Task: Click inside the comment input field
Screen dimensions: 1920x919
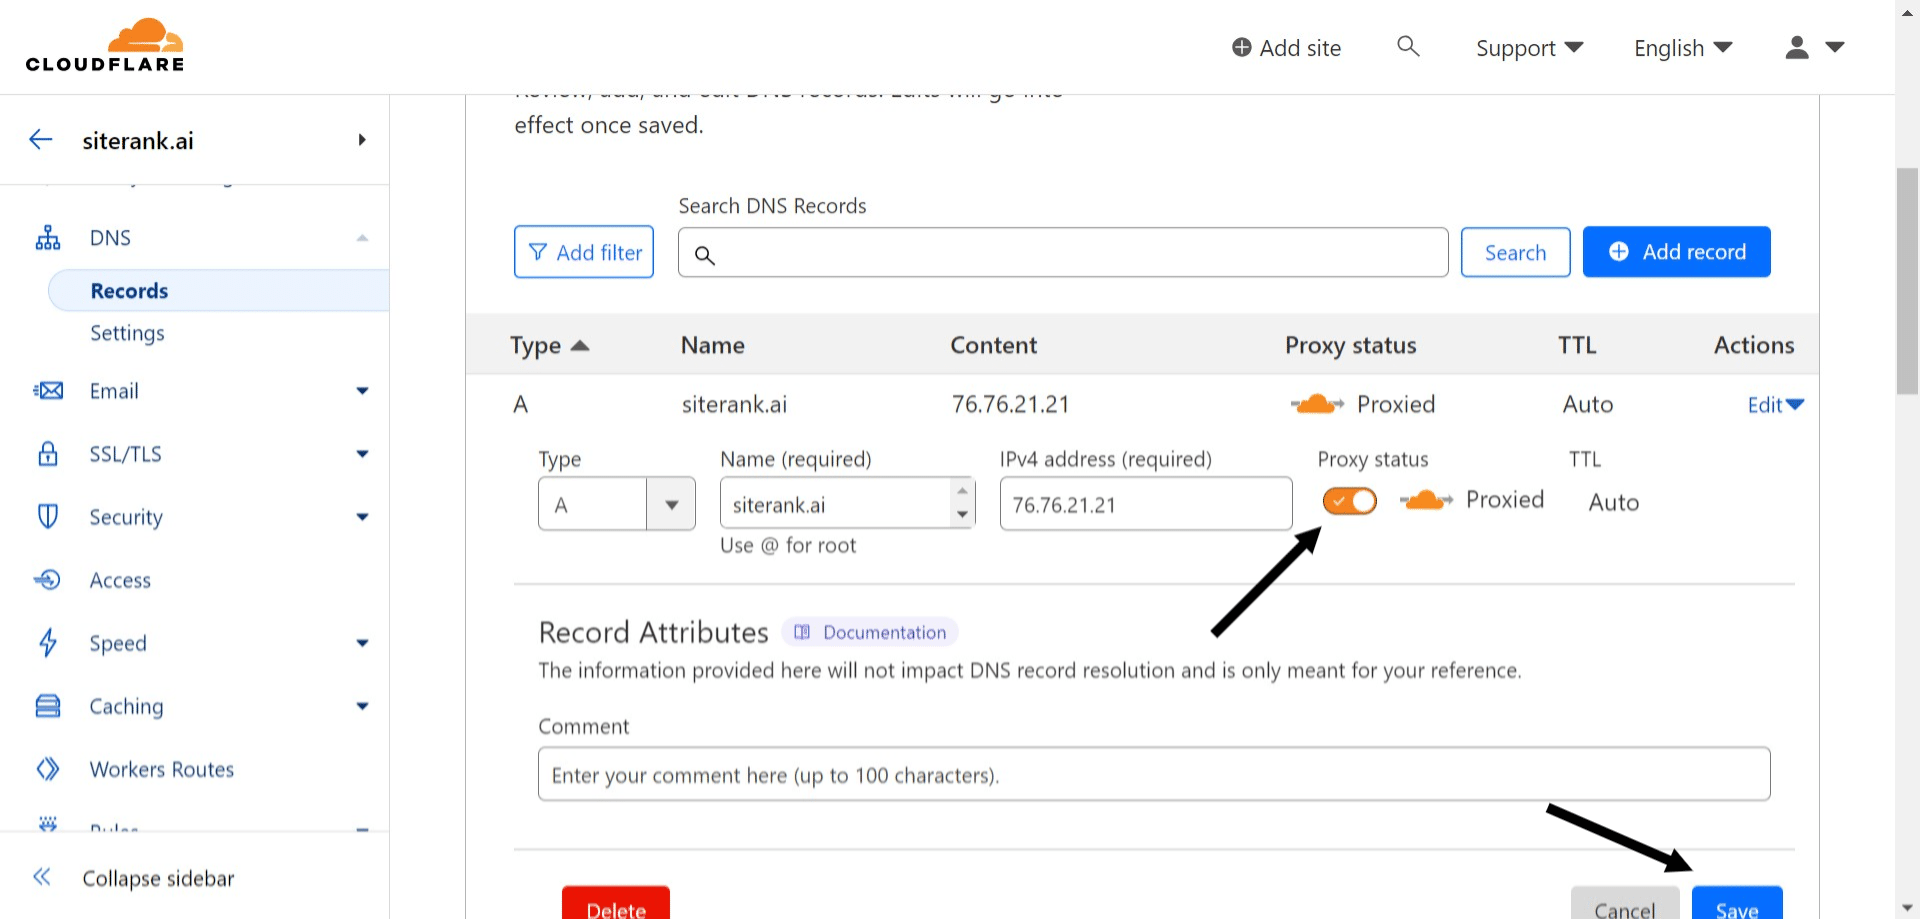Action: pyautogui.click(x=1150, y=773)
